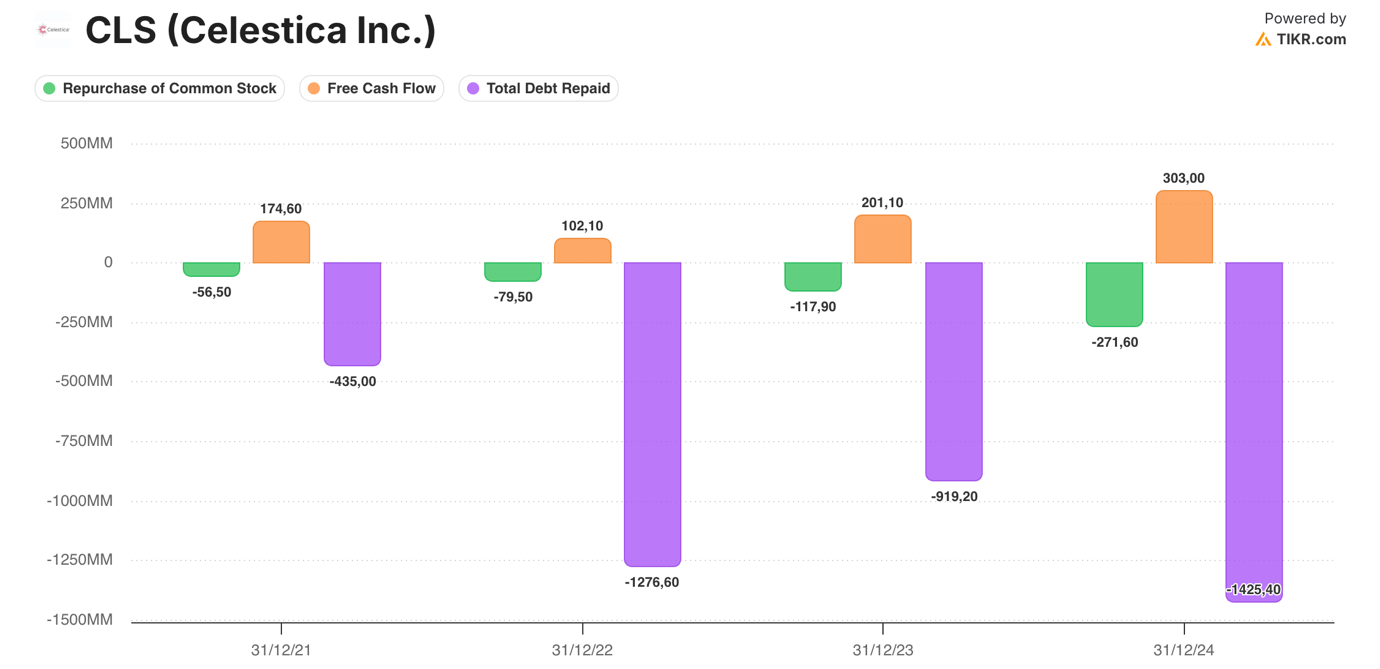Viewport: 1380px width, 669px height.
Task: Open the TIKR.com link
Action: pyautogui.click(x=1311, y=40)
